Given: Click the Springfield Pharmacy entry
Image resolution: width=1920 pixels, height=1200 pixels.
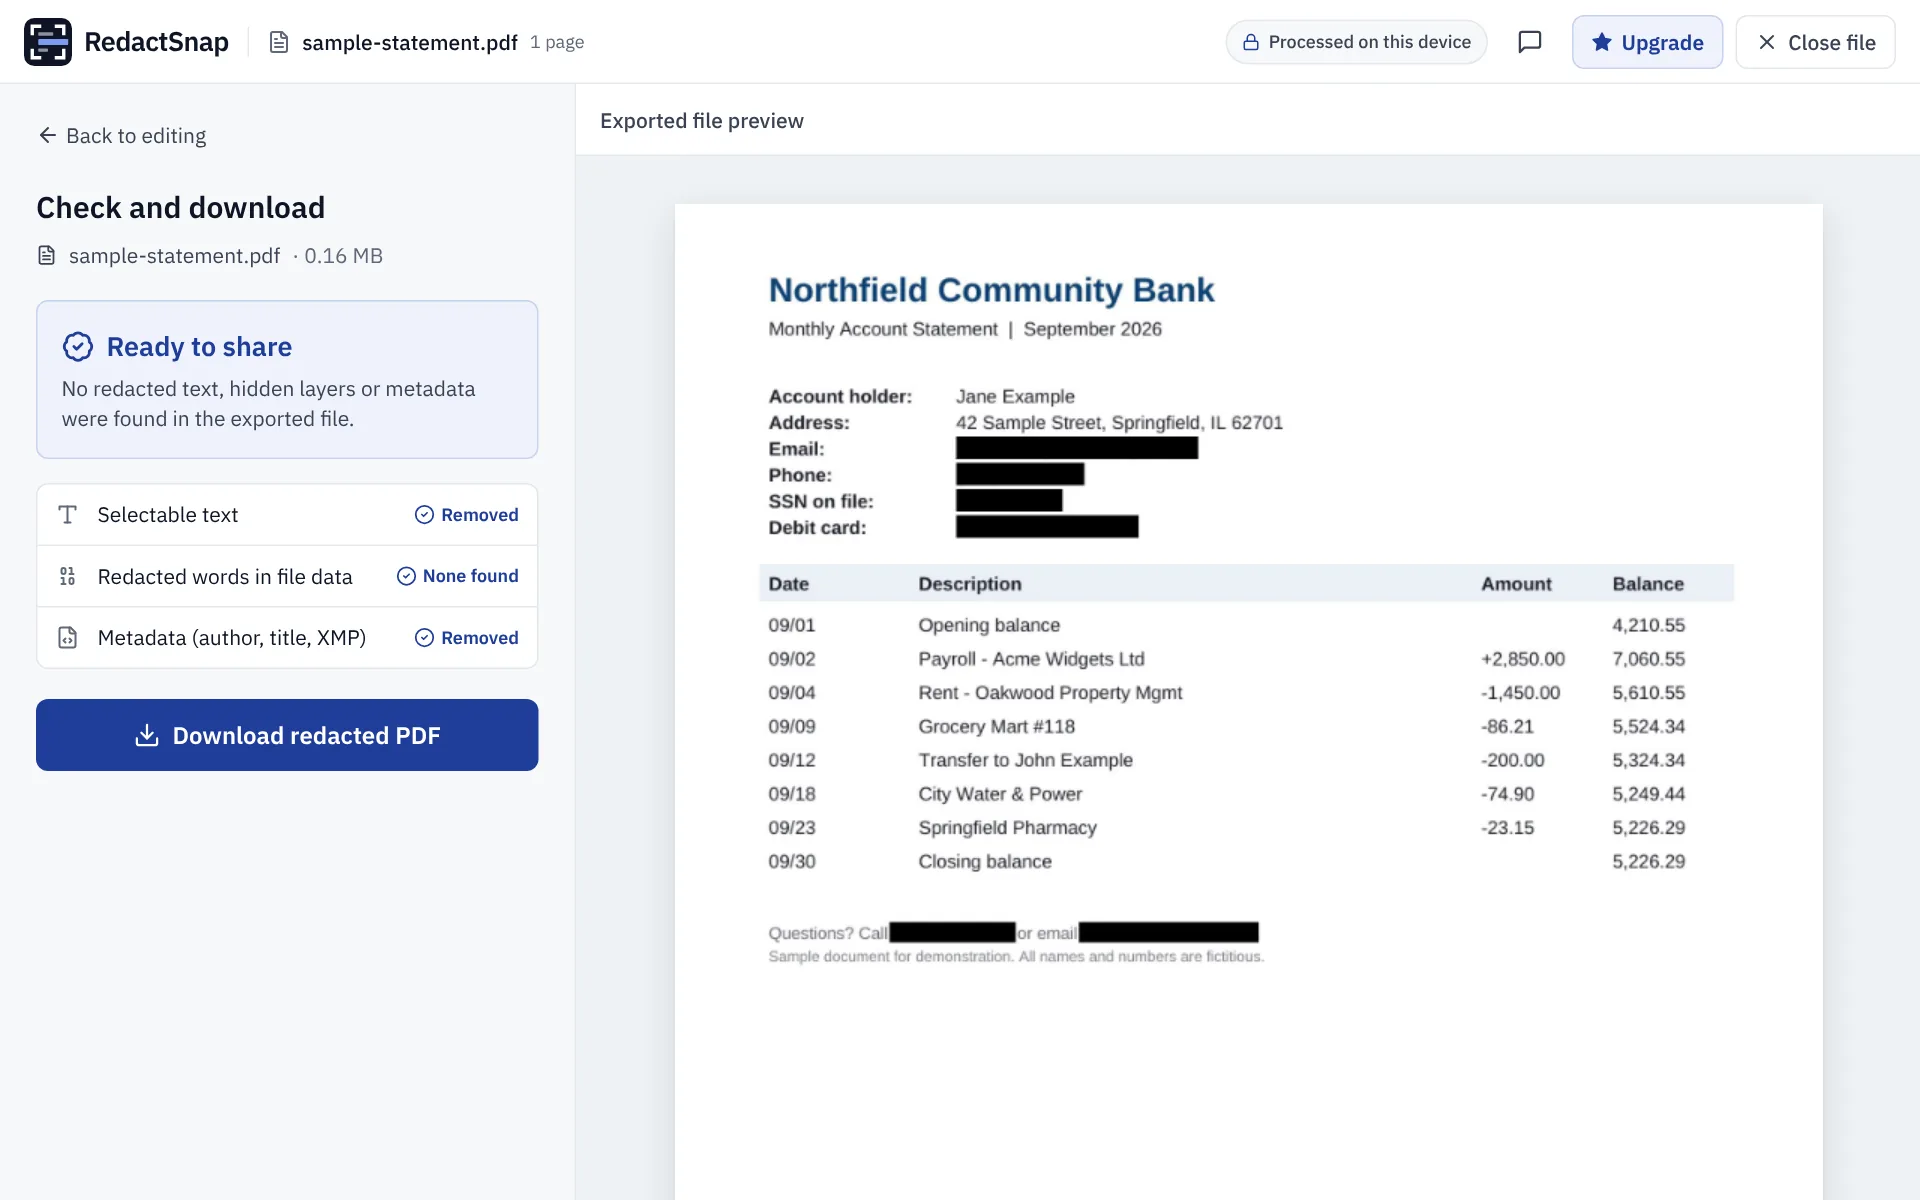Looking at the screenshot, I should click(x=1008, y=828).
